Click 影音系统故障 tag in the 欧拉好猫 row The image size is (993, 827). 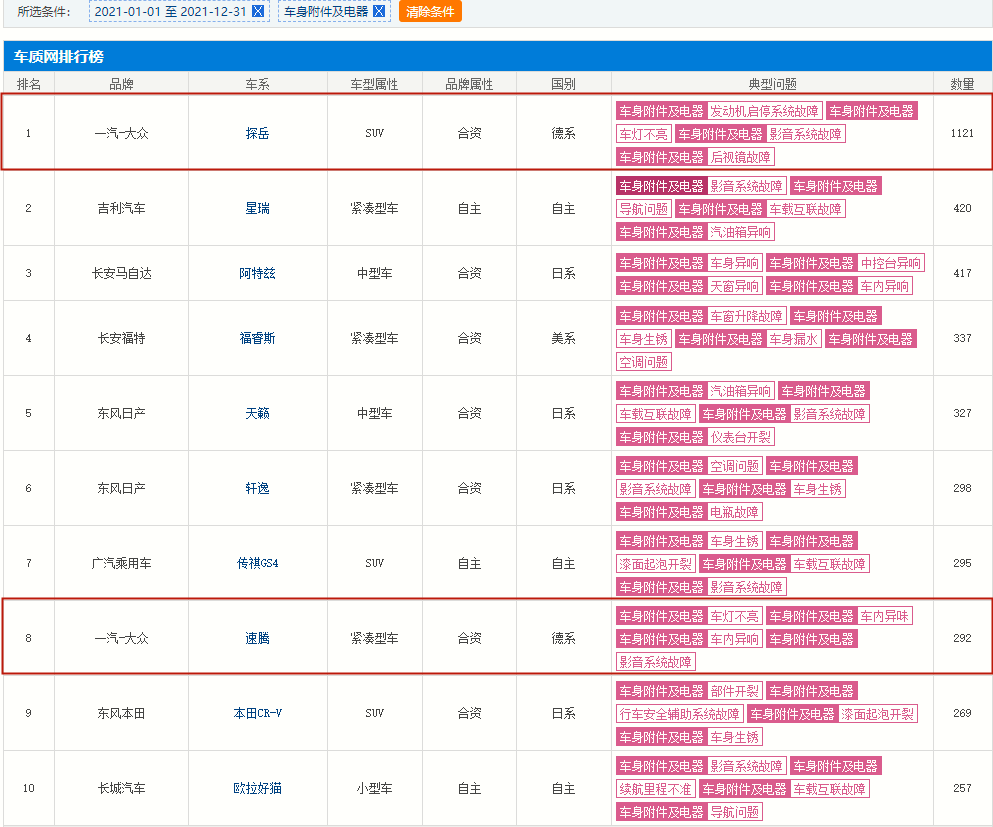click(746, 766)
